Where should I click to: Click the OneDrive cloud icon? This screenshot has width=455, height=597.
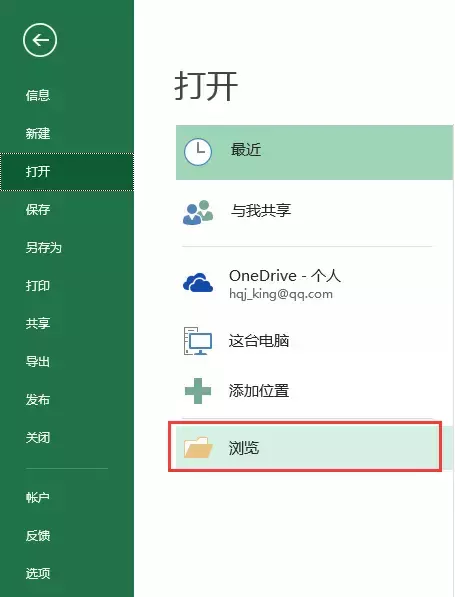point(198,283)
